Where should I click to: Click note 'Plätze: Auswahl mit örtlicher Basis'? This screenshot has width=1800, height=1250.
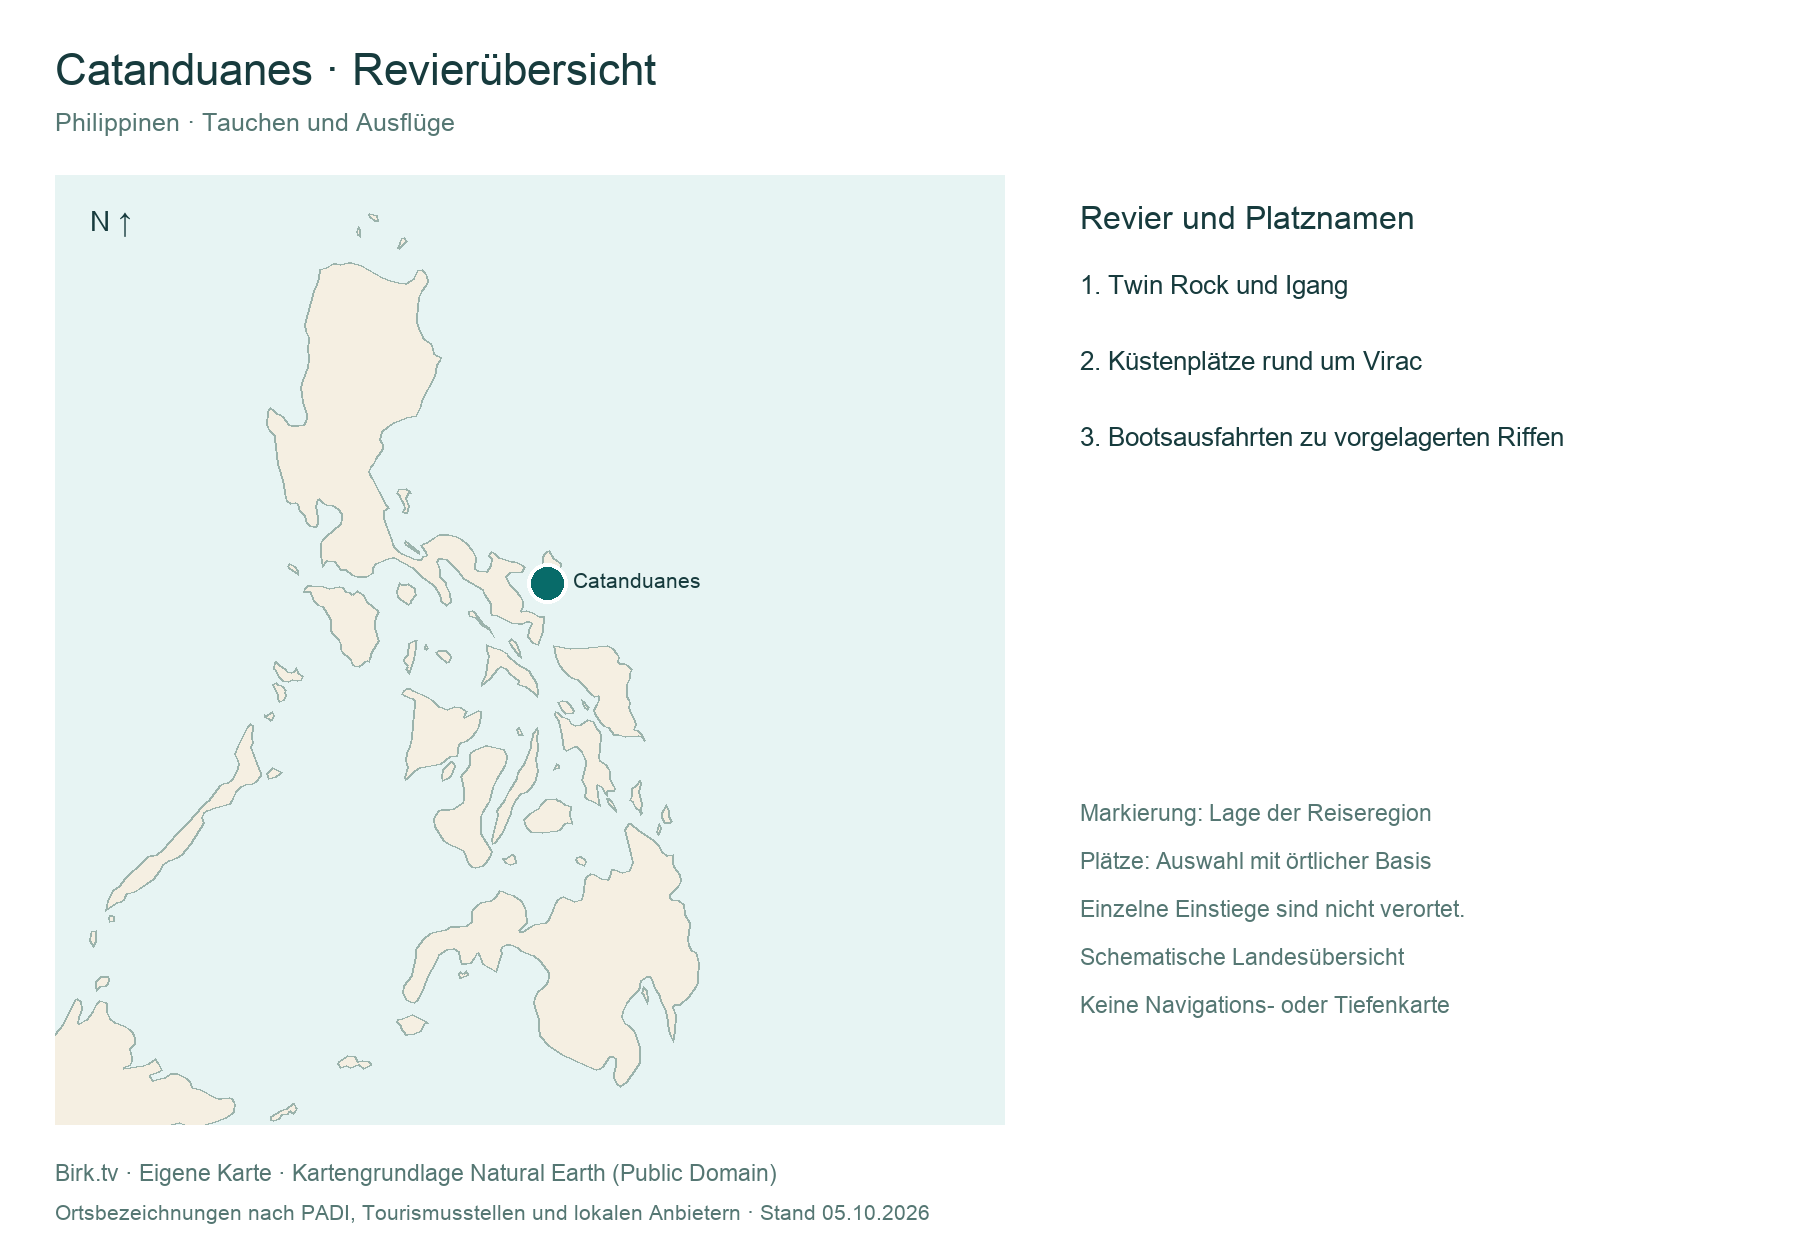1256,861
